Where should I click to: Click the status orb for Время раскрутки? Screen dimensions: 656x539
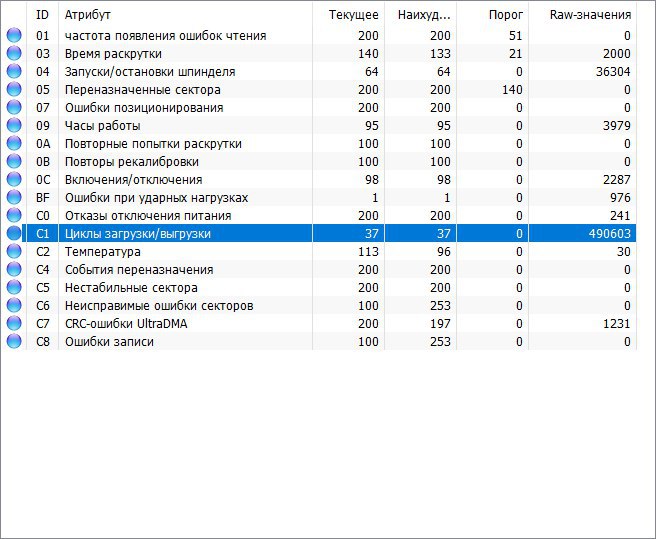(x=14, y=53)
